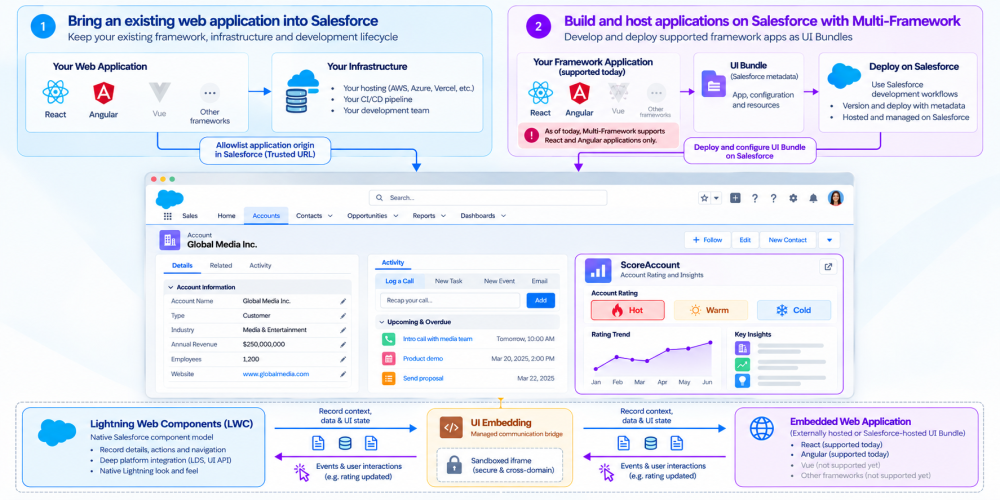1000x500 pixels.
Task: Click the React icon in Your Web Application
Action: point(55,92)
